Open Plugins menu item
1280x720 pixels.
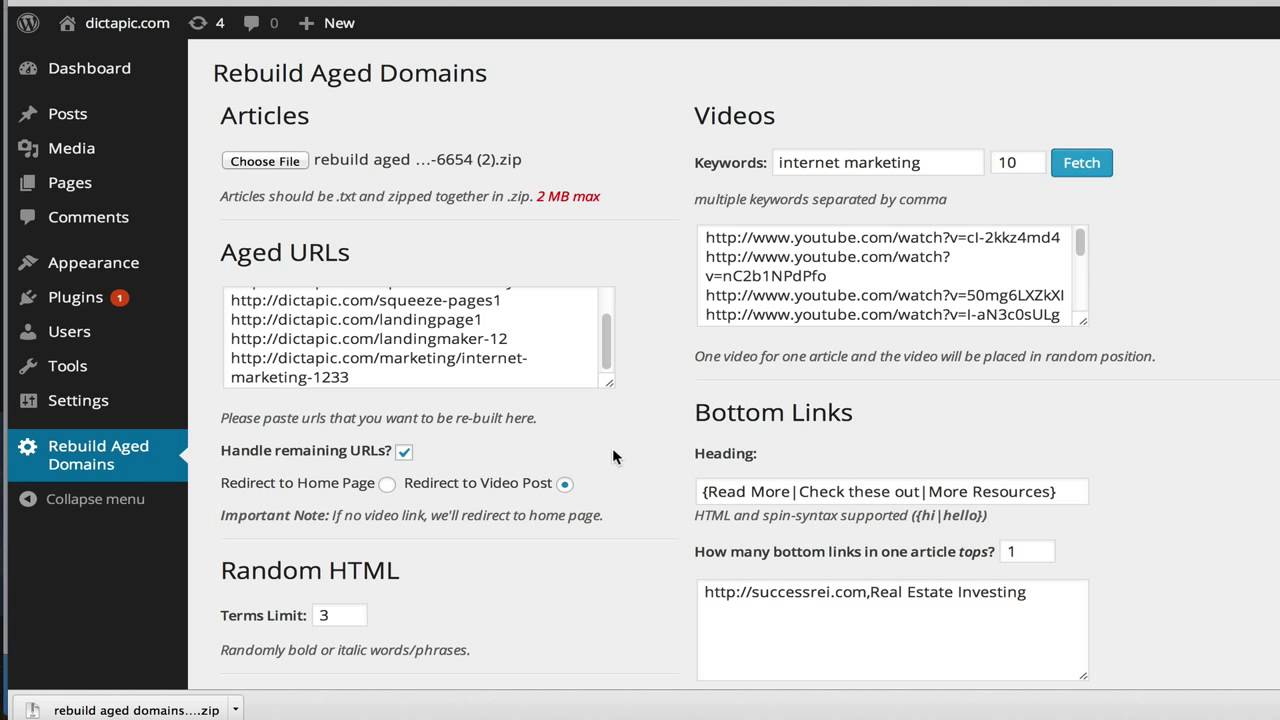75,297
